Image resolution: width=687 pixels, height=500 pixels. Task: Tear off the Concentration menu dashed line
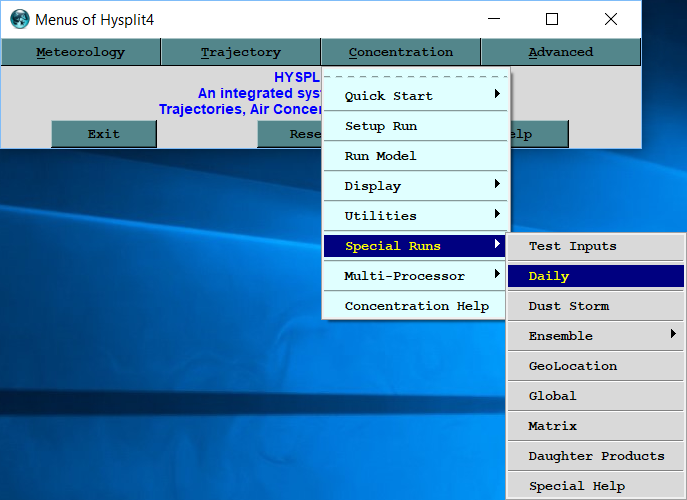coord(415,76)
